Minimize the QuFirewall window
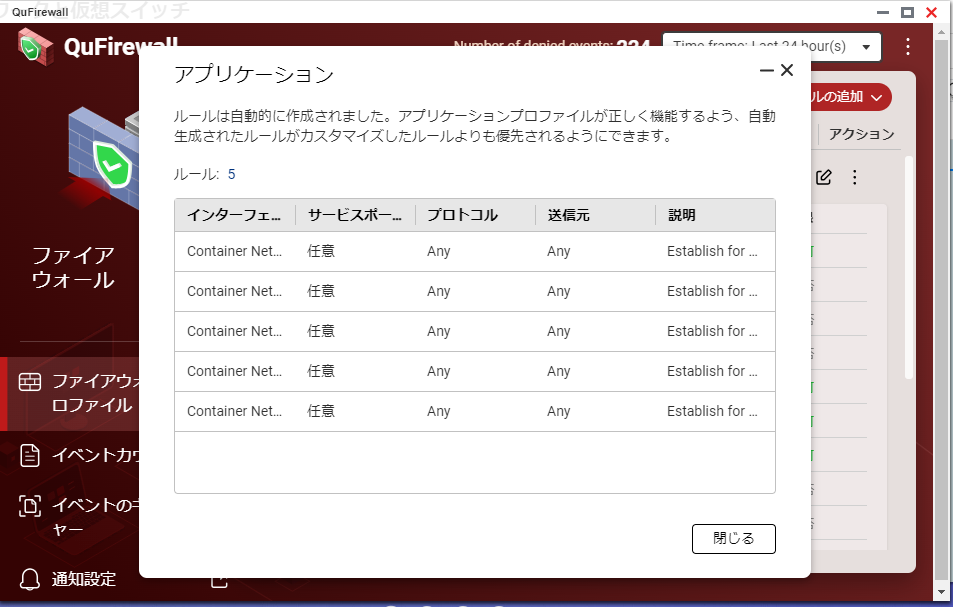 point(883,12)
